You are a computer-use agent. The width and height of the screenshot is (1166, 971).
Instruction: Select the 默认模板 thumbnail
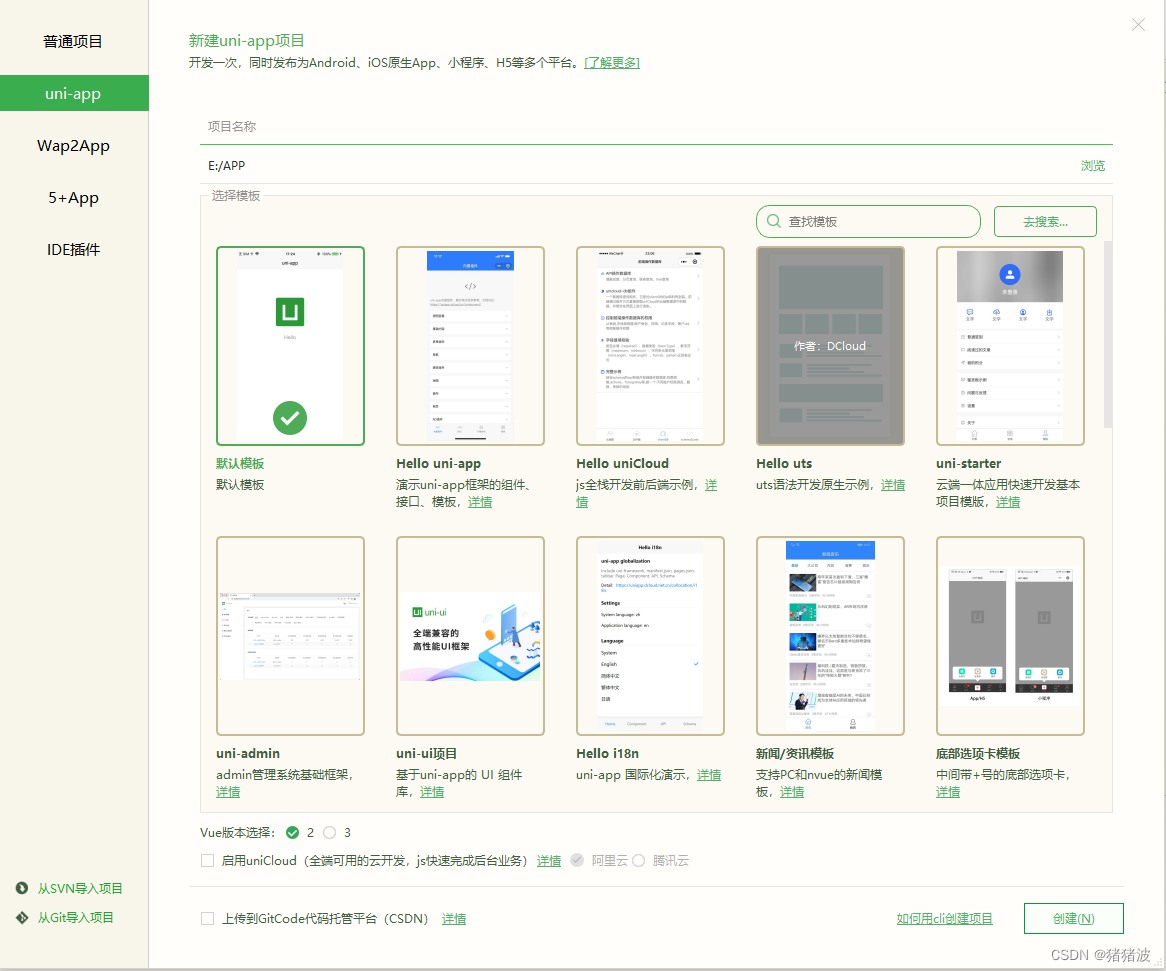click(x=290, y=346)
